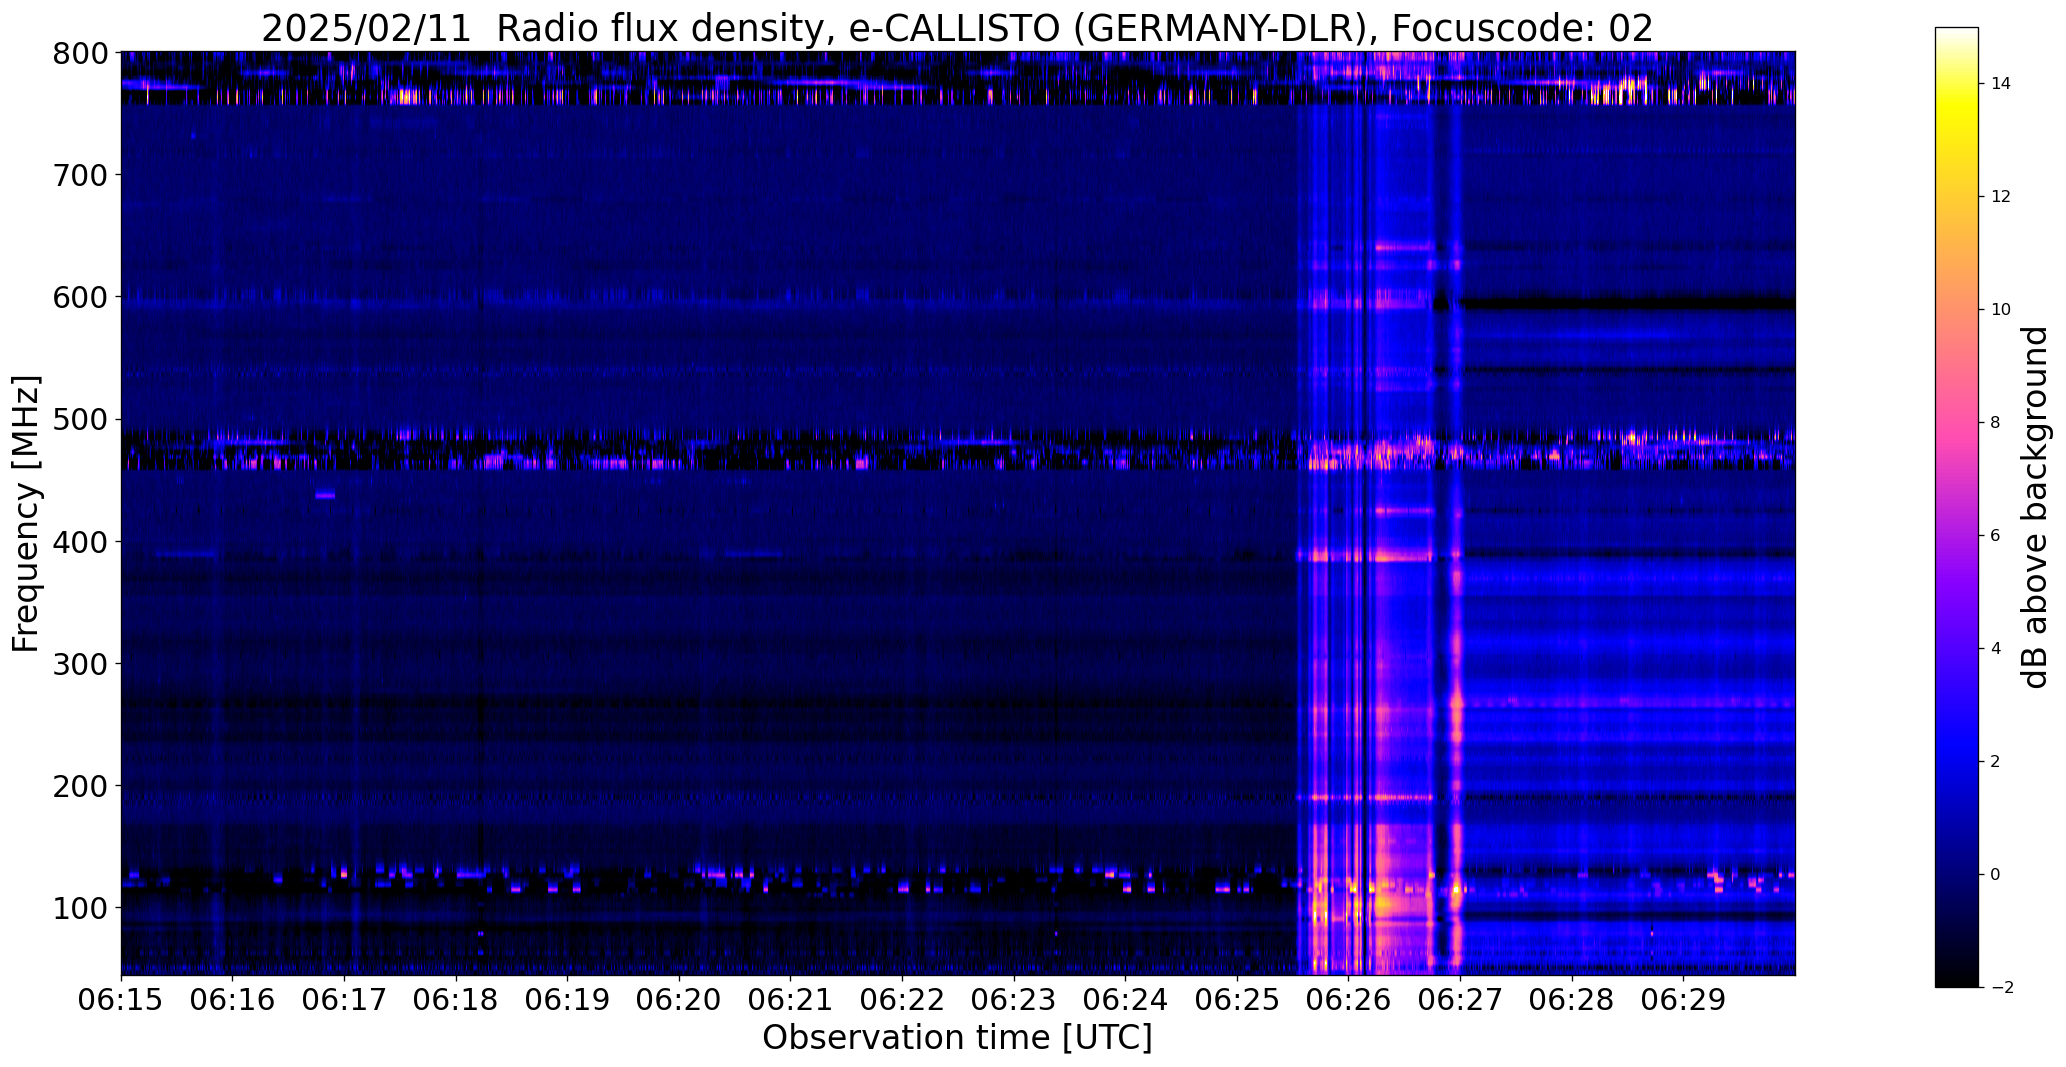Click the colorbar tick label 12
This screenshot has width=2066, height=1067.
point(2001,197)
